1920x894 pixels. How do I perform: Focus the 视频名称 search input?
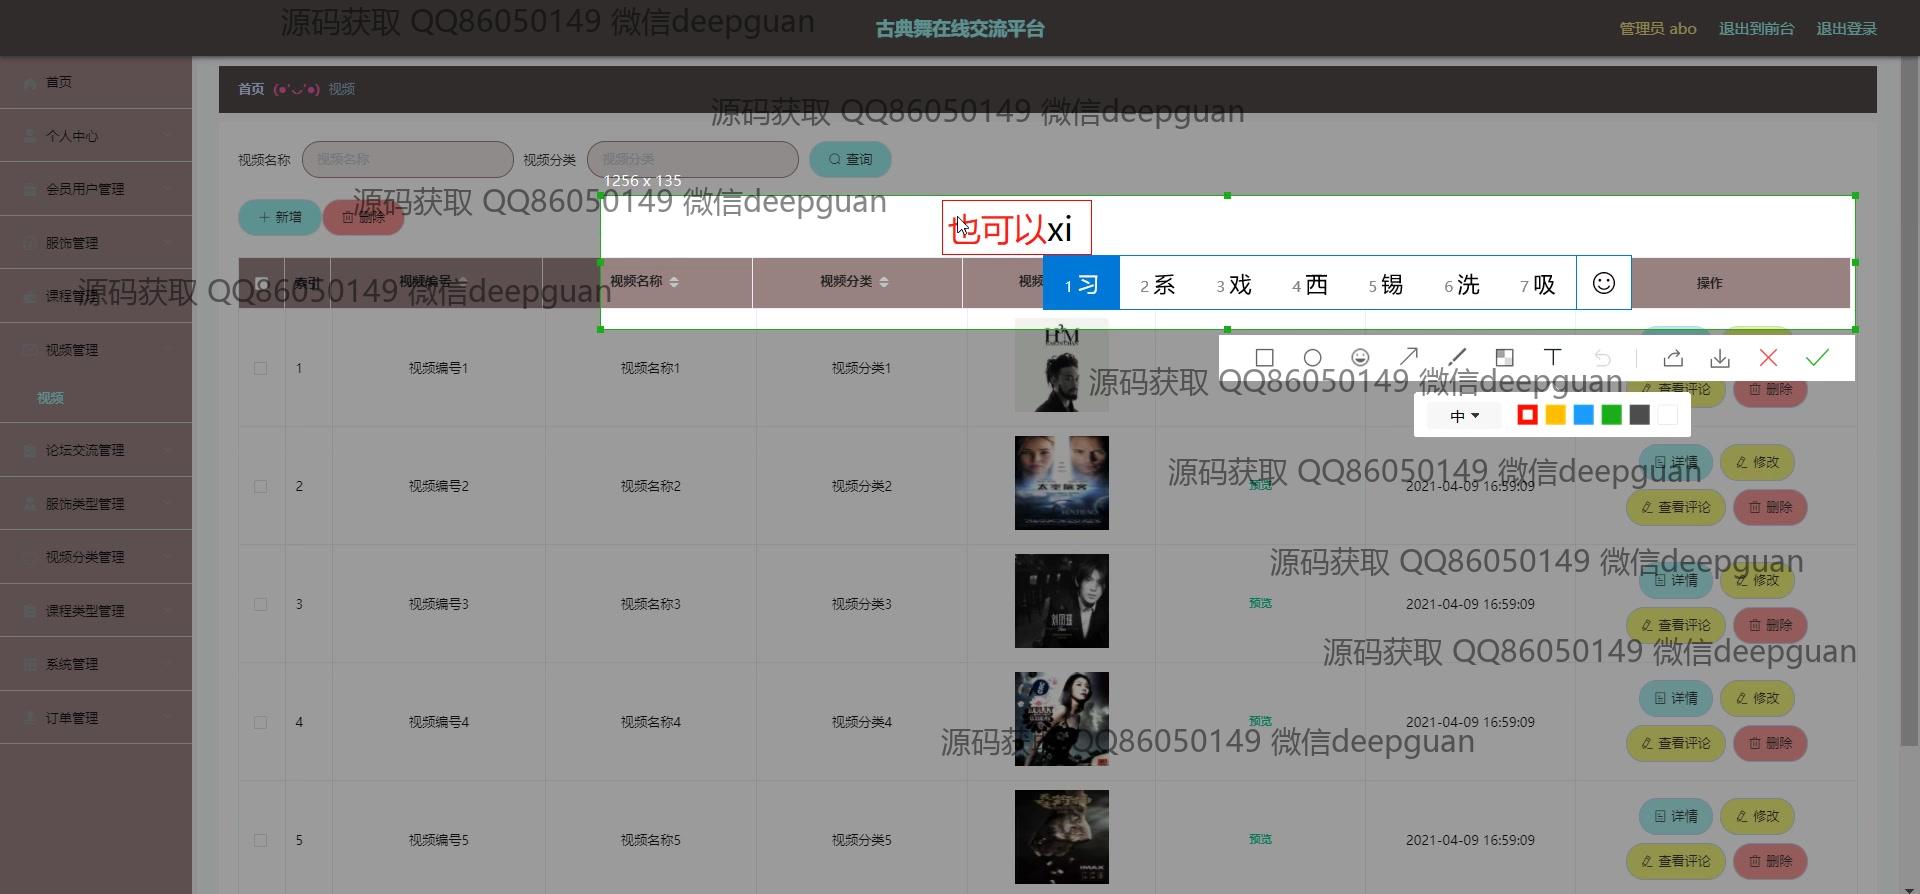tap(408, 159)
